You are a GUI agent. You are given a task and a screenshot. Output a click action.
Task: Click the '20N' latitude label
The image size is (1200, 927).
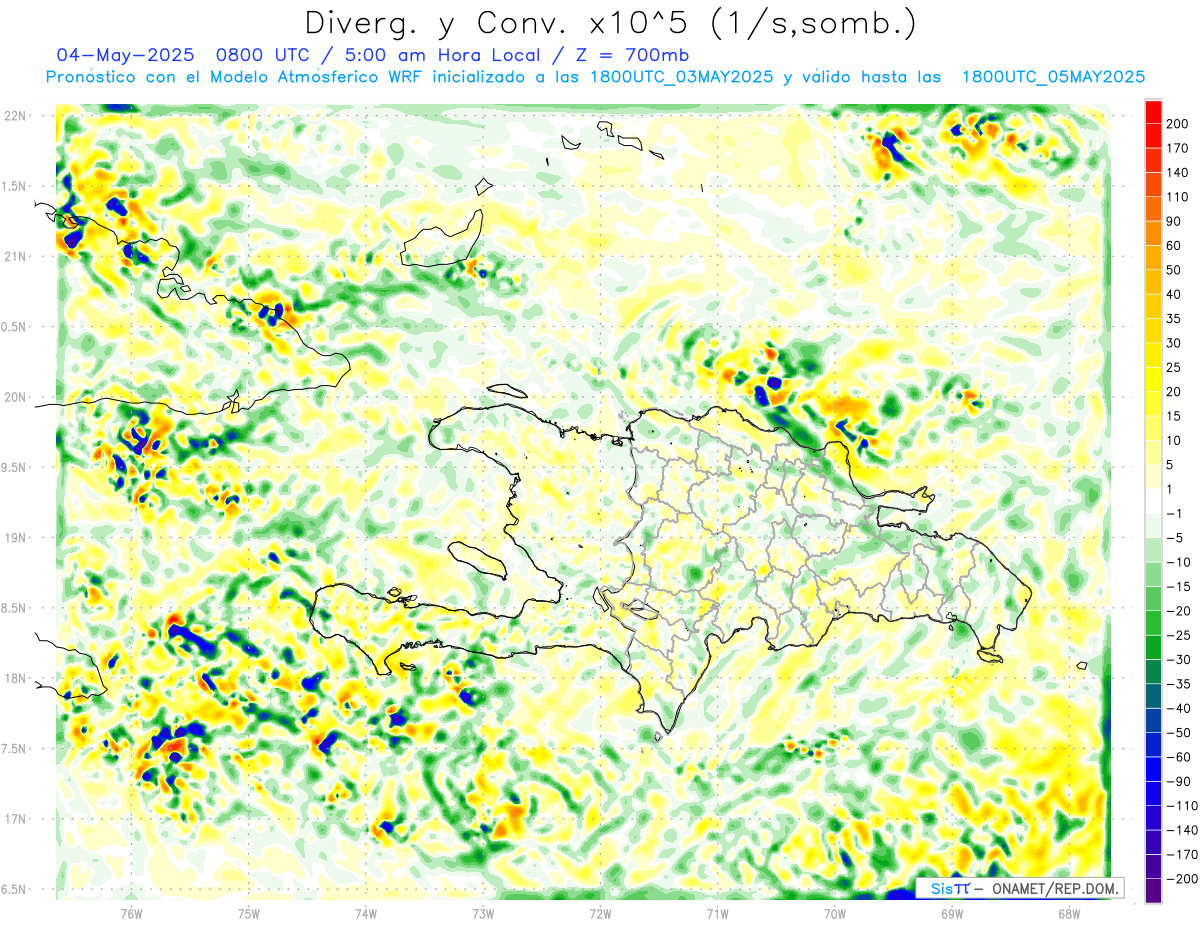click(15, 397)
